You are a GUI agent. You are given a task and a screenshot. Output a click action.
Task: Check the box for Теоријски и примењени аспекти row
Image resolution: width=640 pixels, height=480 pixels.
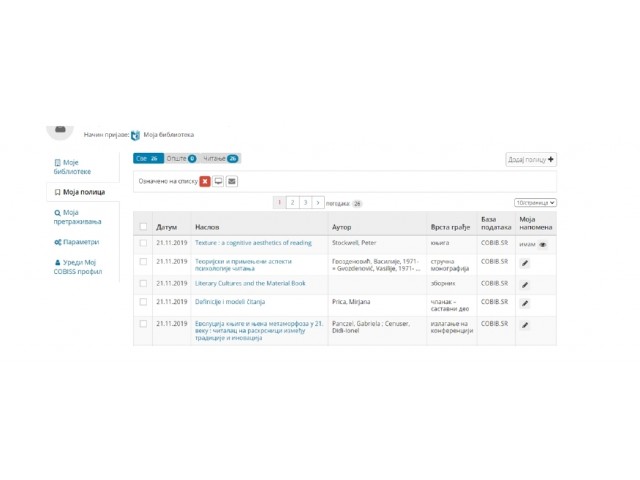pyautogui.click(x=143, y=262)
